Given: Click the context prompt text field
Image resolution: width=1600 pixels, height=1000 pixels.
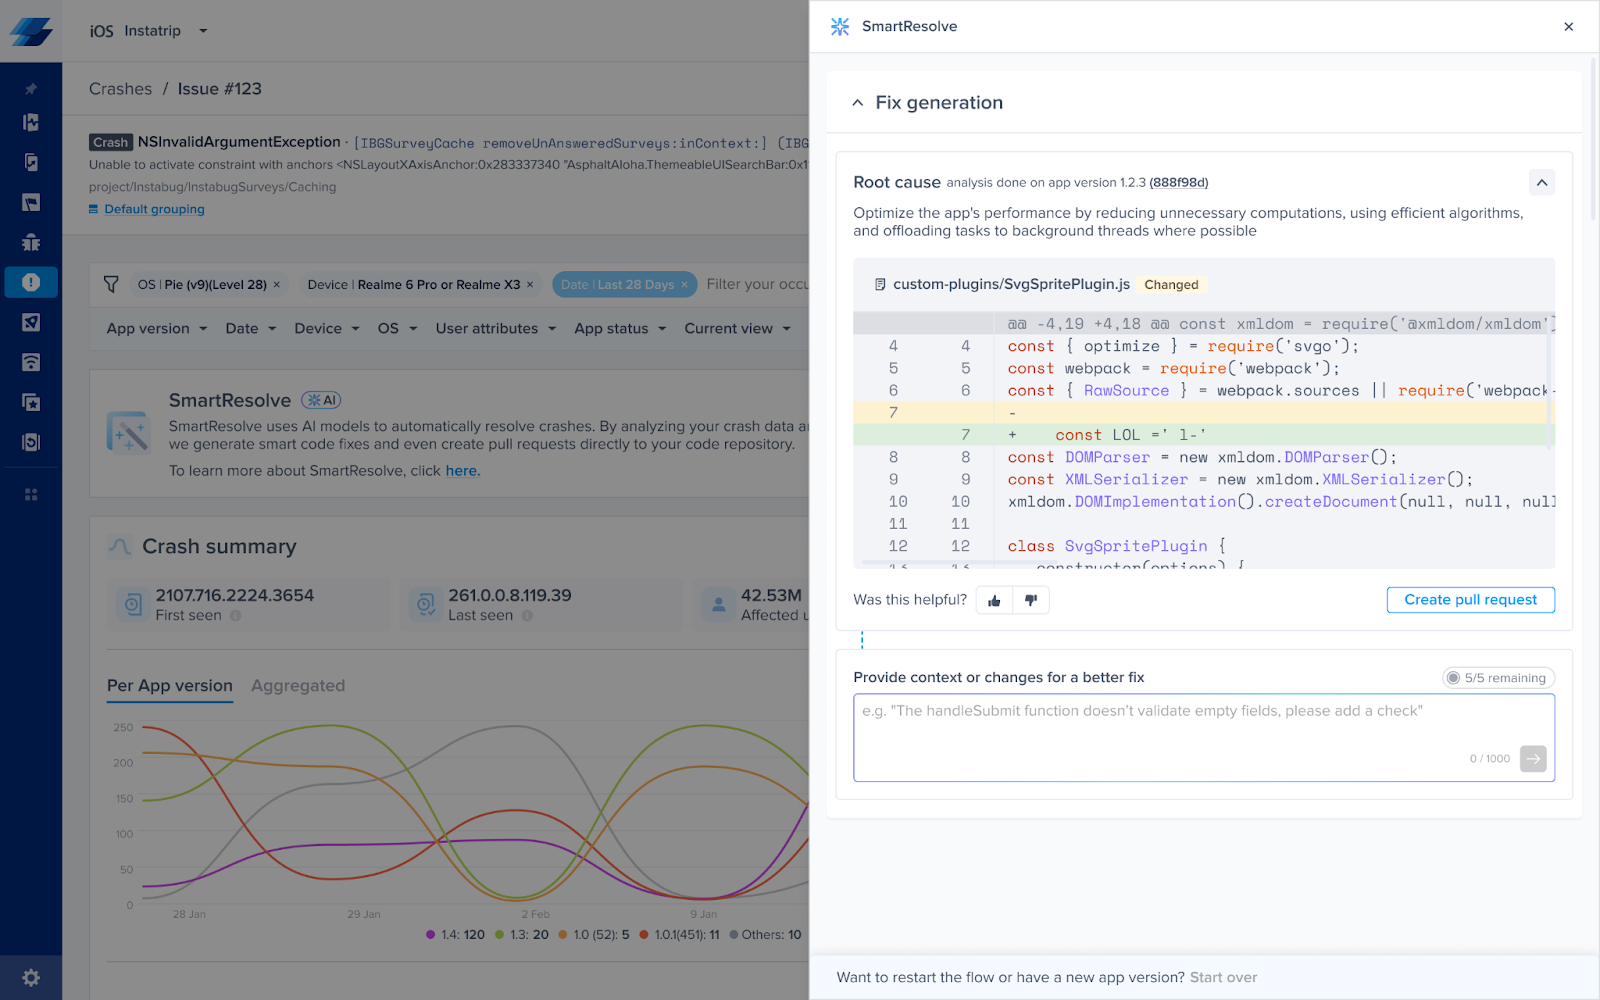Looking at the screenshot, I should point(1204,738).
